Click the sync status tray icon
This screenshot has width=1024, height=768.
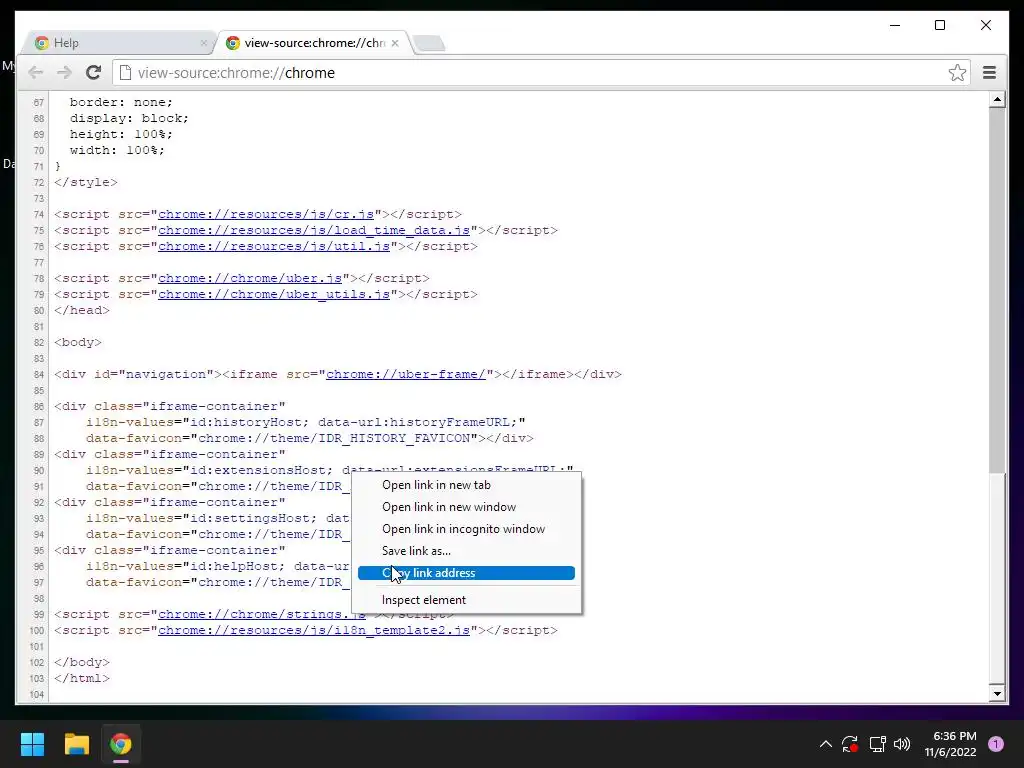click(x=850, y=744)
